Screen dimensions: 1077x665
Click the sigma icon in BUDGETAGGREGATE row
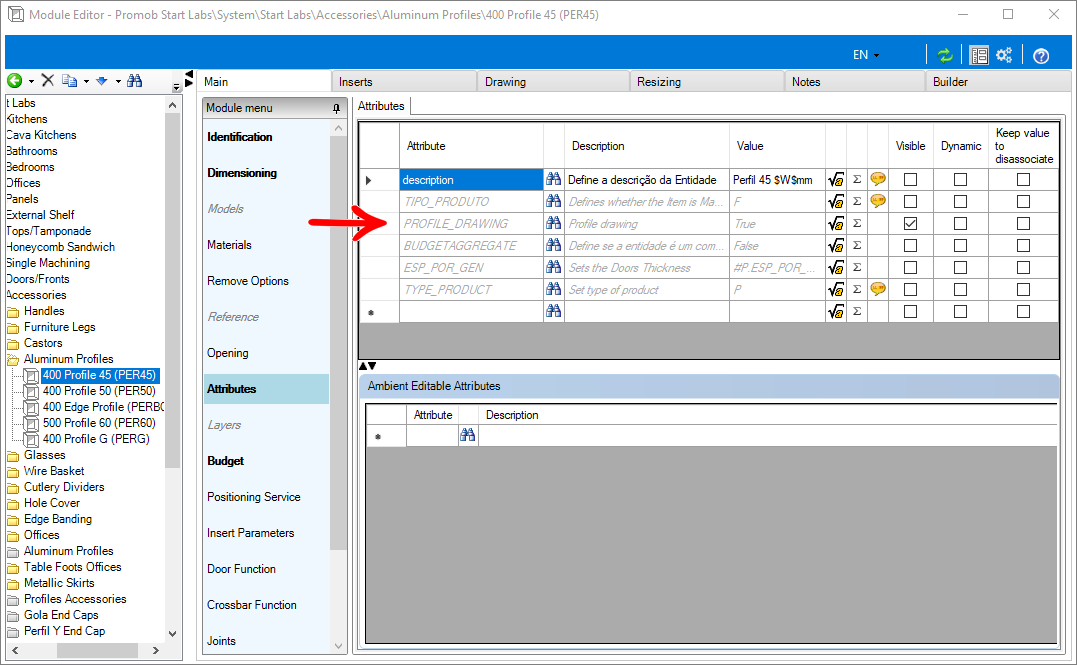857,245
